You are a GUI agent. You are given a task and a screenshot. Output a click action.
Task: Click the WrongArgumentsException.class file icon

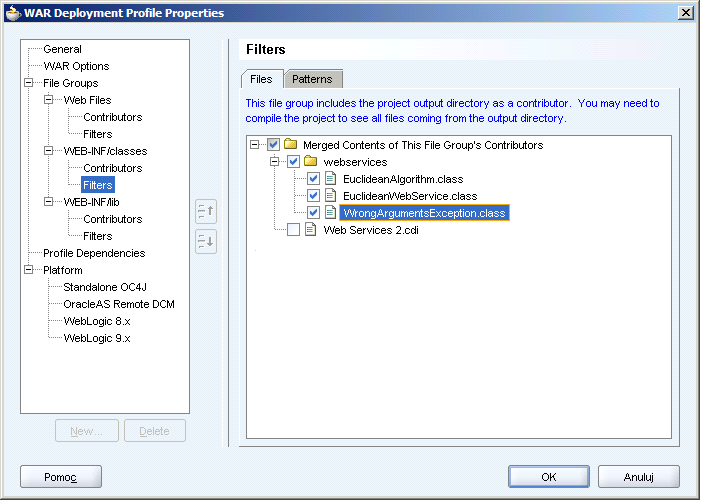(330, 213)
